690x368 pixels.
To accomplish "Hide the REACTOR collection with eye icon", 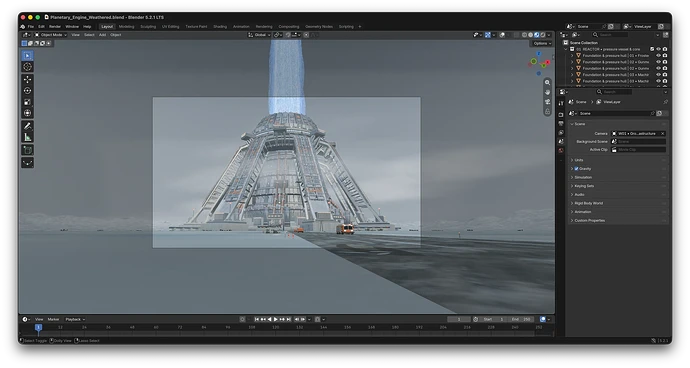I will [x=658, y=49].
